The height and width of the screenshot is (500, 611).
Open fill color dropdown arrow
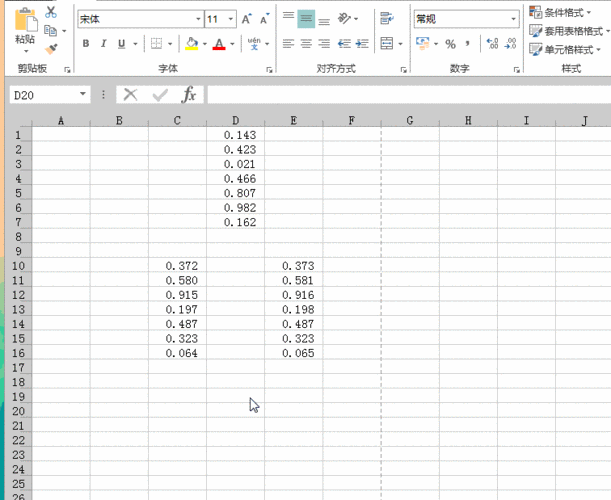(205, 44)
